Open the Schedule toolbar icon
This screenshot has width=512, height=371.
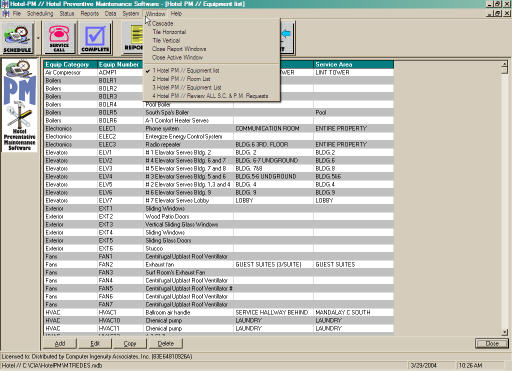click(x=18, y=38)
